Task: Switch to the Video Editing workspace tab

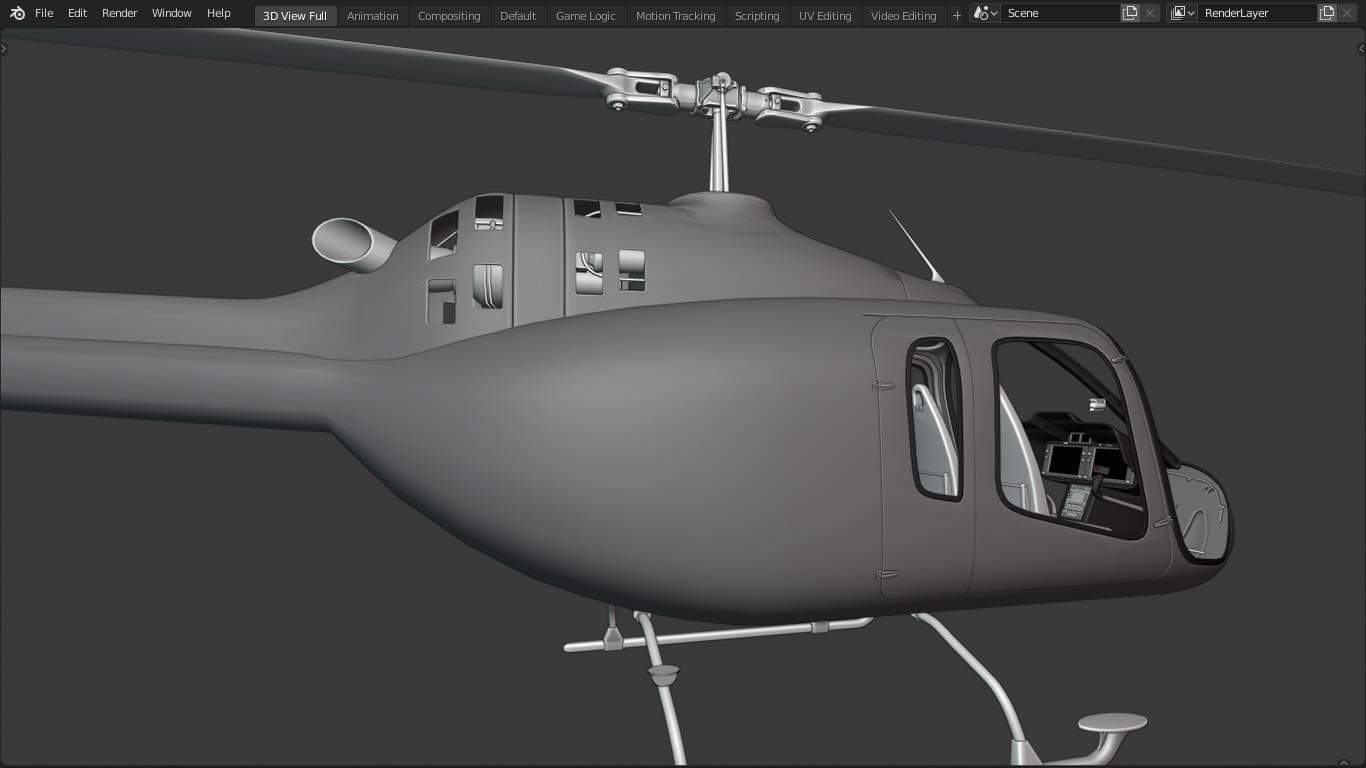Action: click(x=904, y=15)
